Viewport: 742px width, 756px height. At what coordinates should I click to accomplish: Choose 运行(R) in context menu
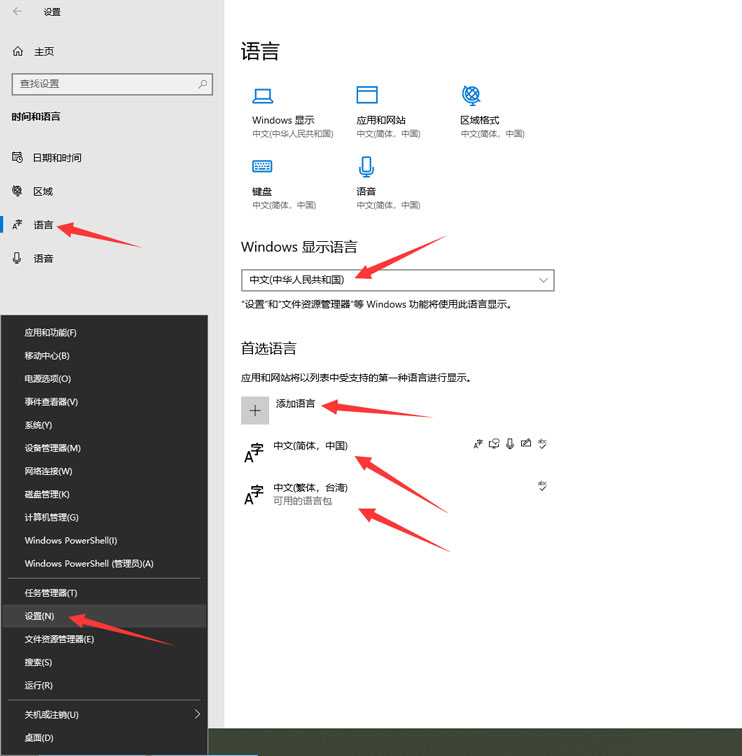click(39, 686)
